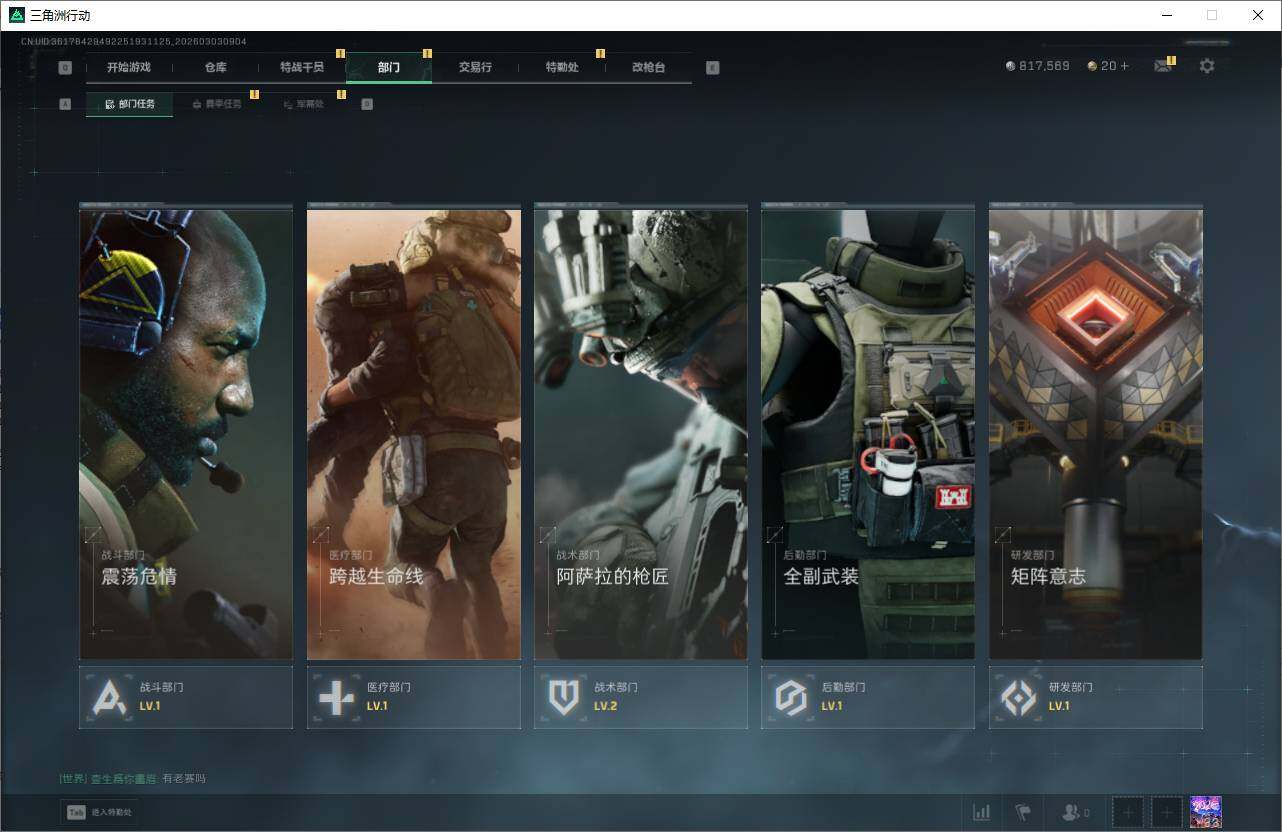Select the 改枪台 tab
This screenshot has width=1282, height=832.
tap(648, 67)
